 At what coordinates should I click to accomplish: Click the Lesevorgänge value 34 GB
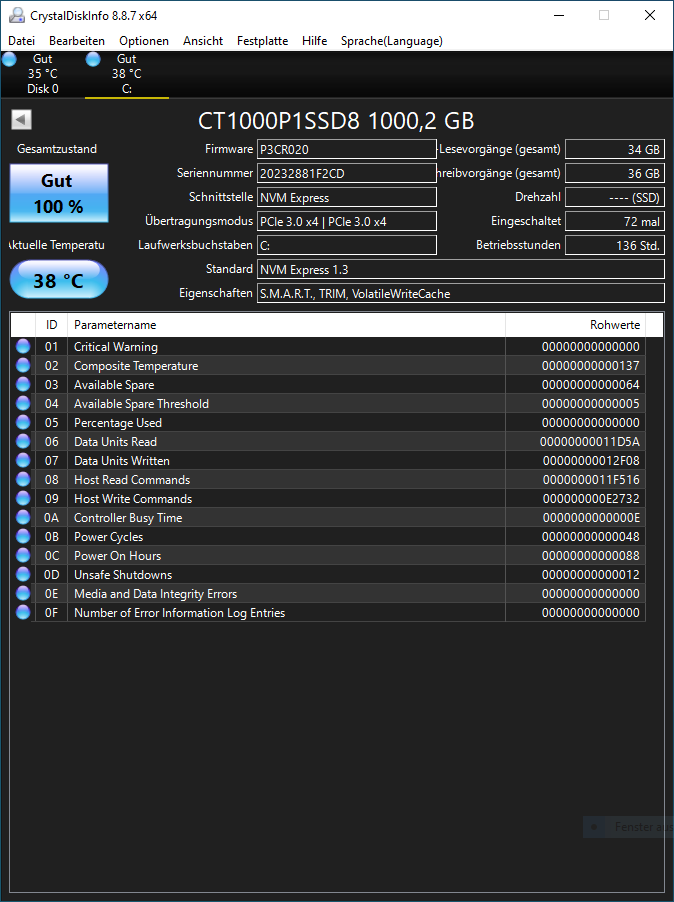tap(615, 149)
